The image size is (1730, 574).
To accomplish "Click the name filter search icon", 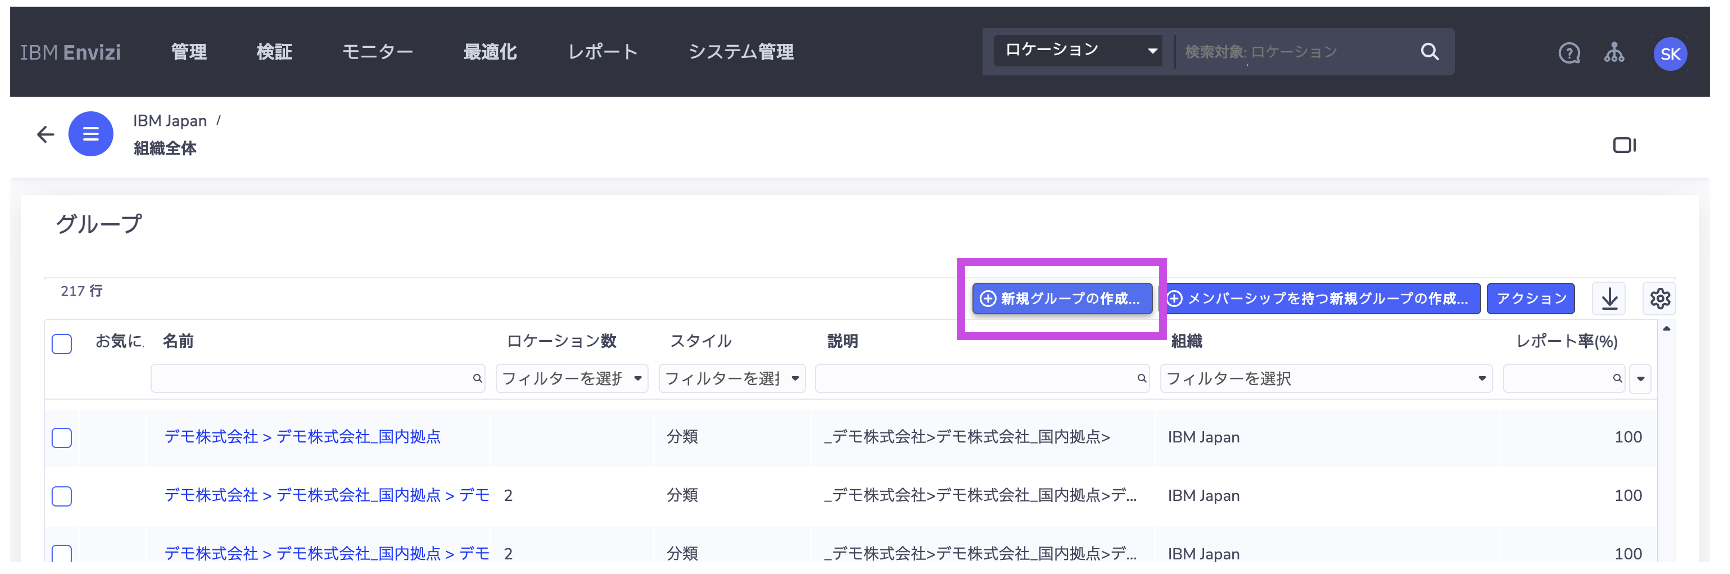I will tap(477, 378).
